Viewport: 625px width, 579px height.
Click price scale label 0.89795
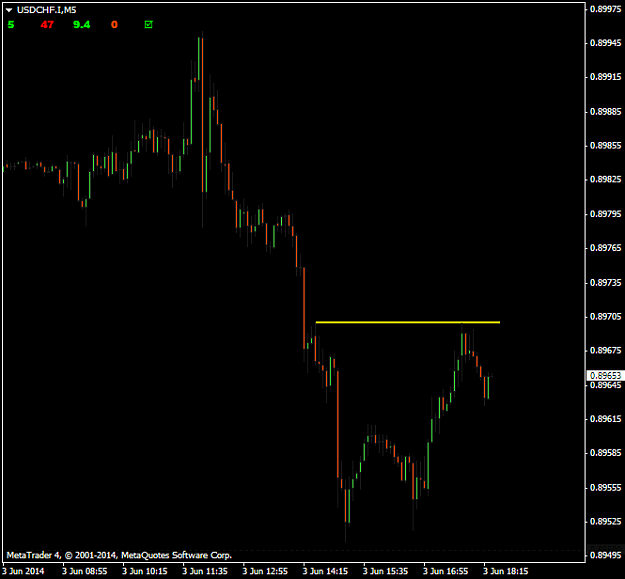pos(605,214)
